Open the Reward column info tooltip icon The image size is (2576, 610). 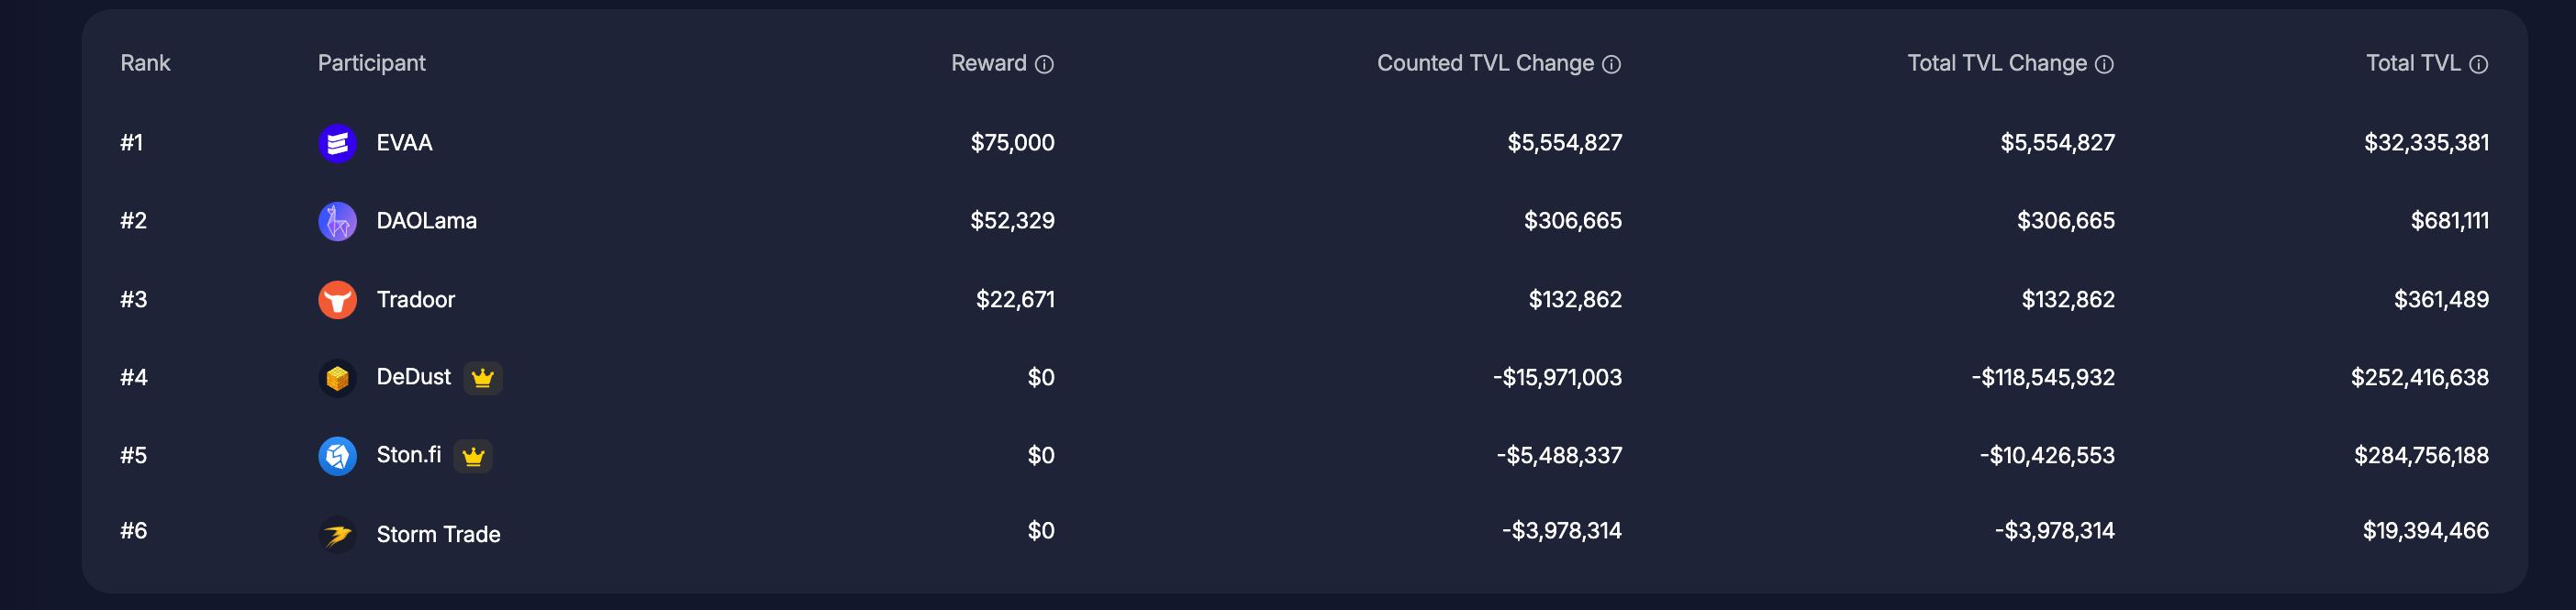1044,64
